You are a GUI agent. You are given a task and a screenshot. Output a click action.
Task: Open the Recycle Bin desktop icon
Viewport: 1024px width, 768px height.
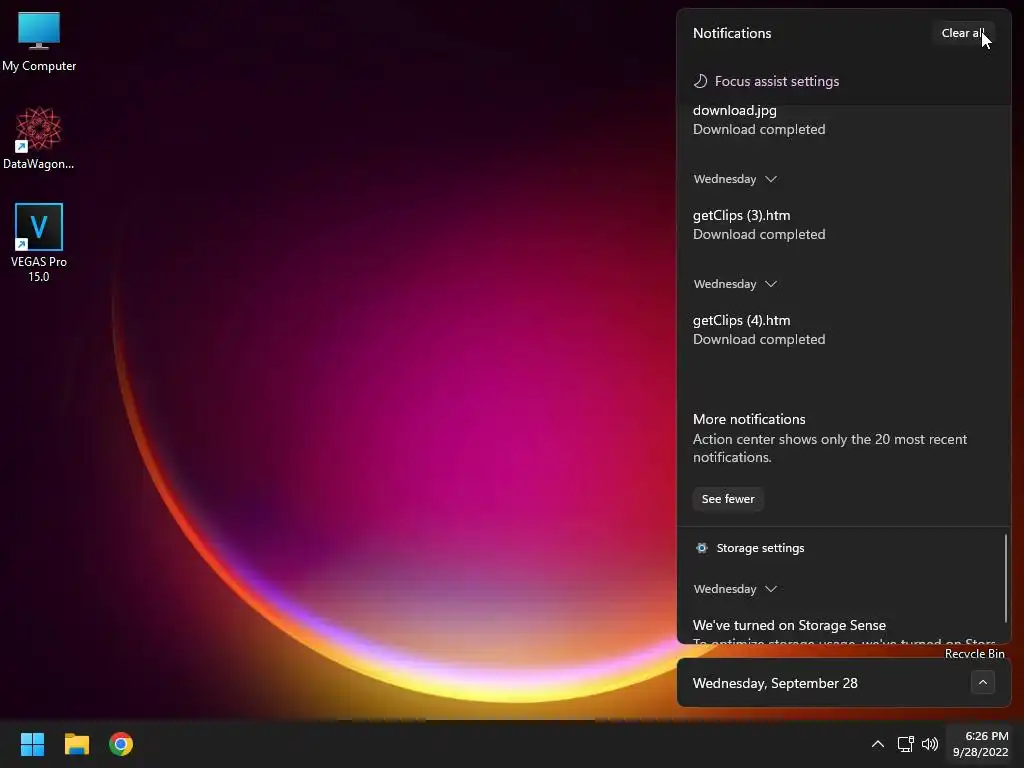tap(974, 653)
